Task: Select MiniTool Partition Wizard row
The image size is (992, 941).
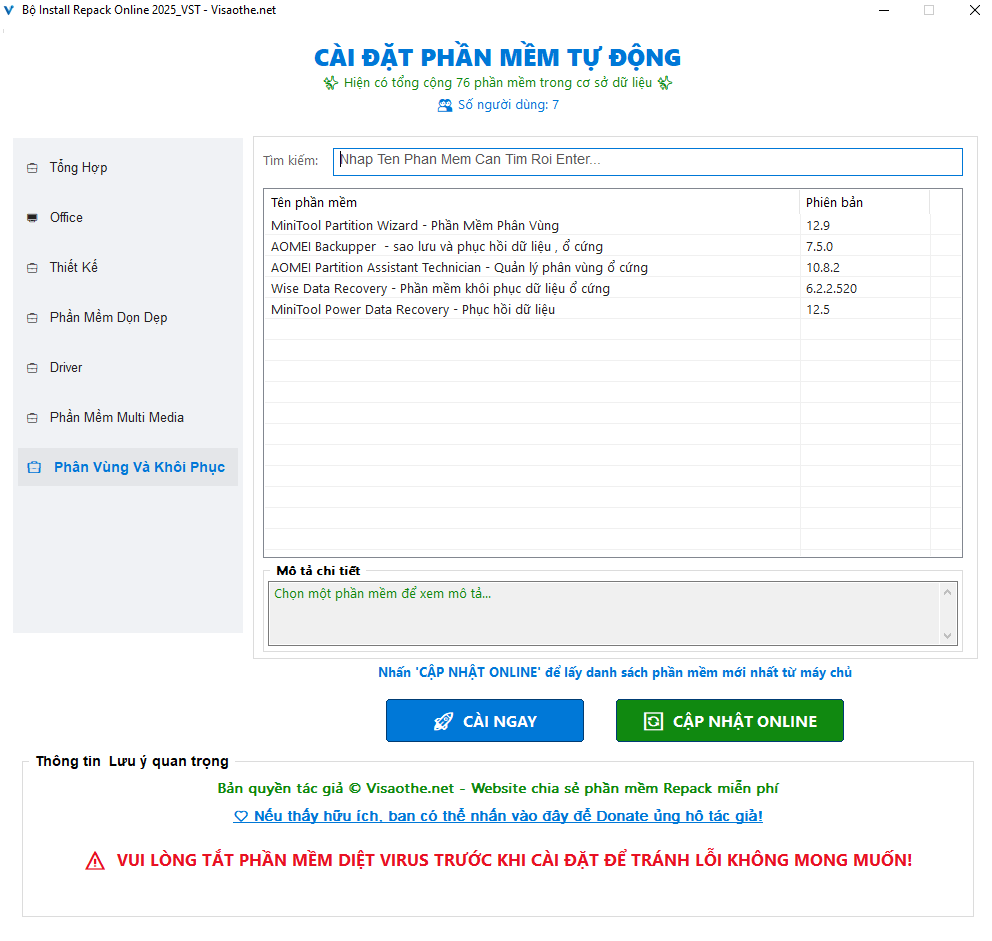Action: coord(612,225)
